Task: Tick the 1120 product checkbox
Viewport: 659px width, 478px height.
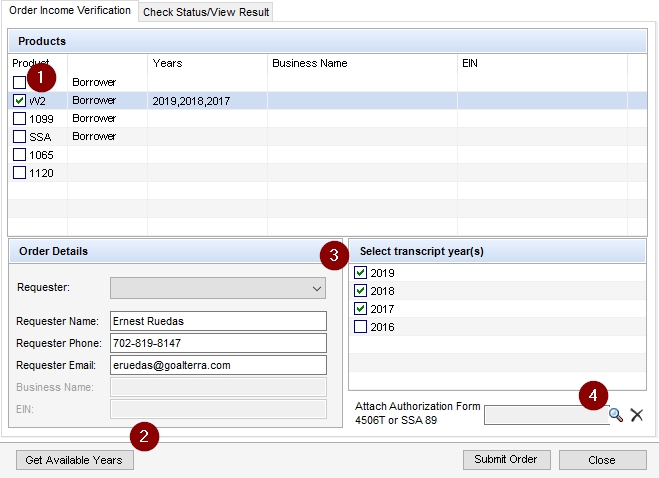Action: [x=20, y=173]
